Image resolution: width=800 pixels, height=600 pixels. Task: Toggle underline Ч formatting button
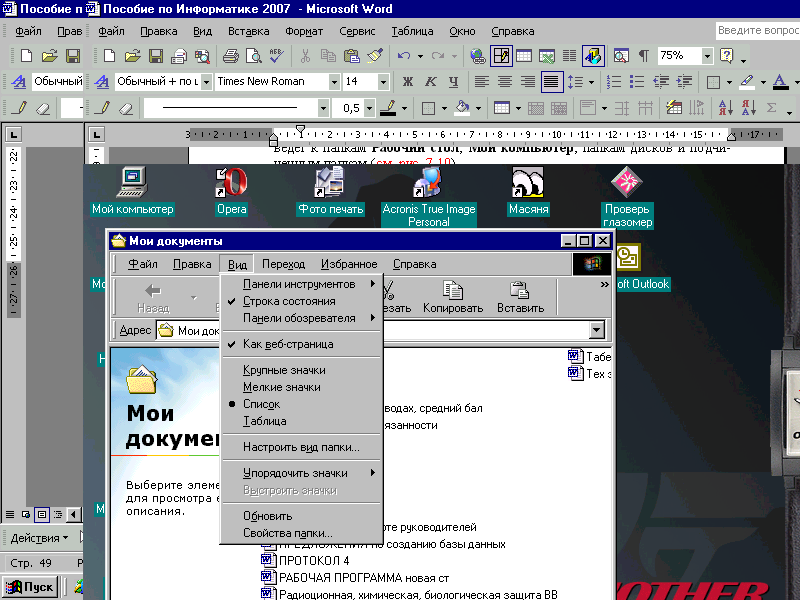(454, 82)
